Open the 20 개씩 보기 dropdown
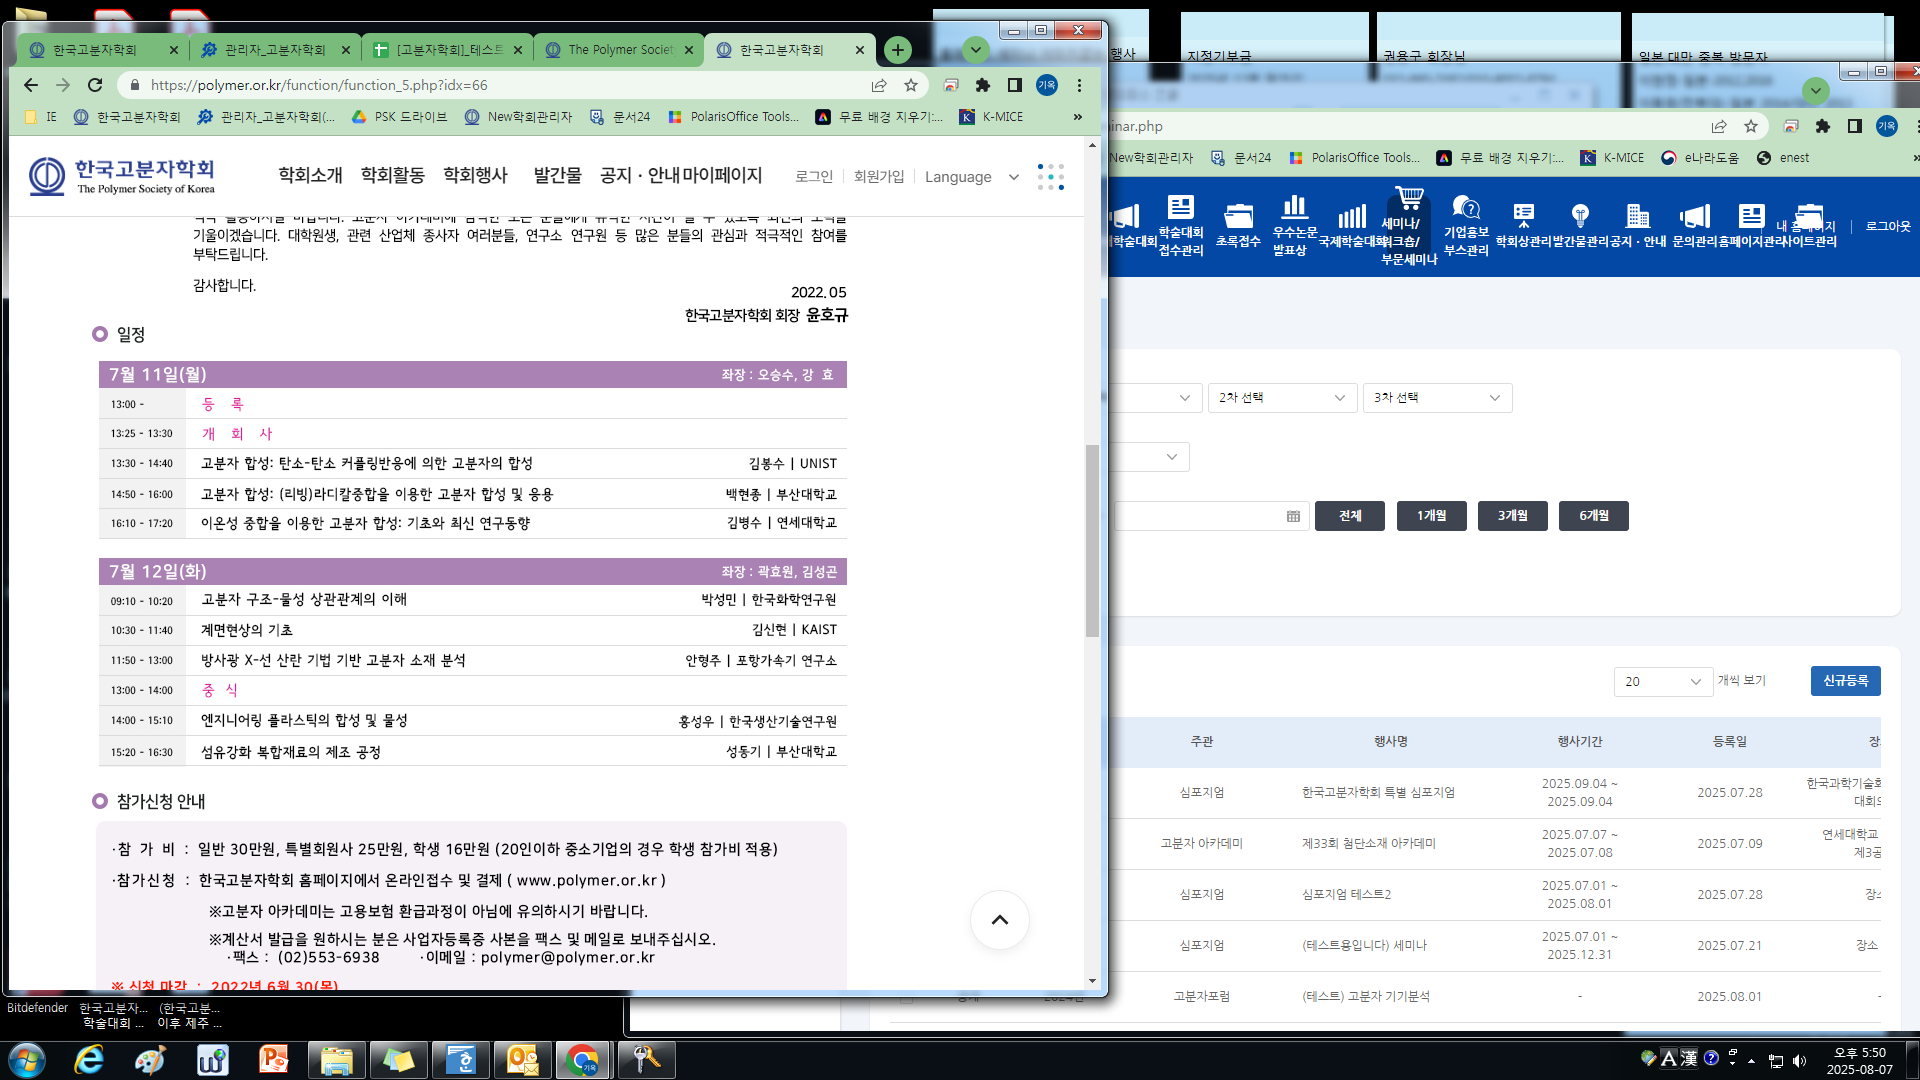The image size is (1920, 1080). click(x=1663, y=681)
